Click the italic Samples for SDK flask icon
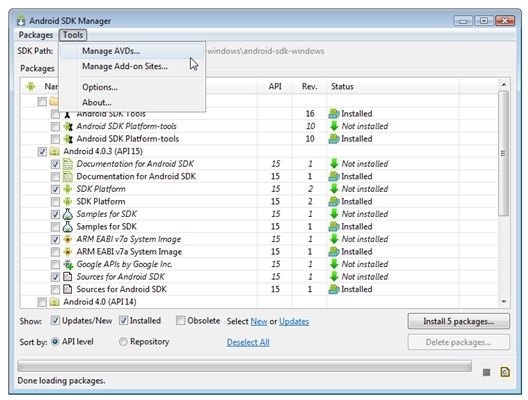This screenshot has height=400, width=528. pos(68,214)
